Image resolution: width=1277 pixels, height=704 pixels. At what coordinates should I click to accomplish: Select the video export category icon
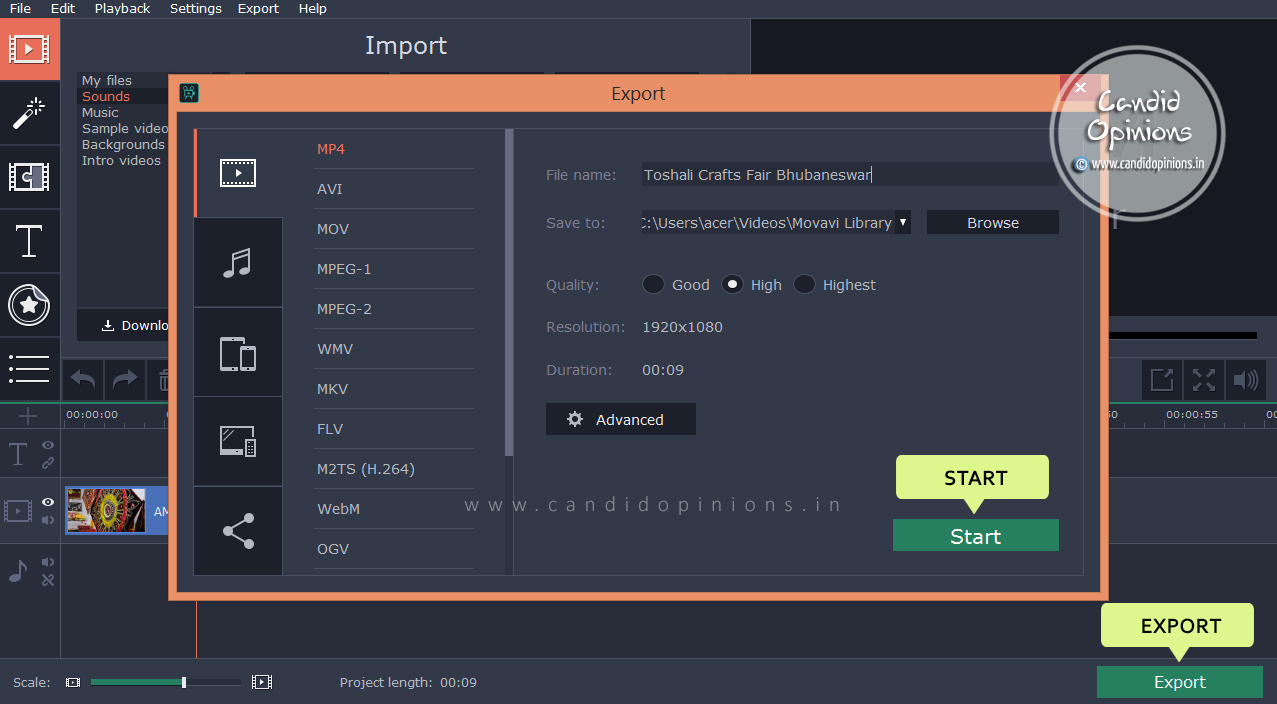point(238,173)
